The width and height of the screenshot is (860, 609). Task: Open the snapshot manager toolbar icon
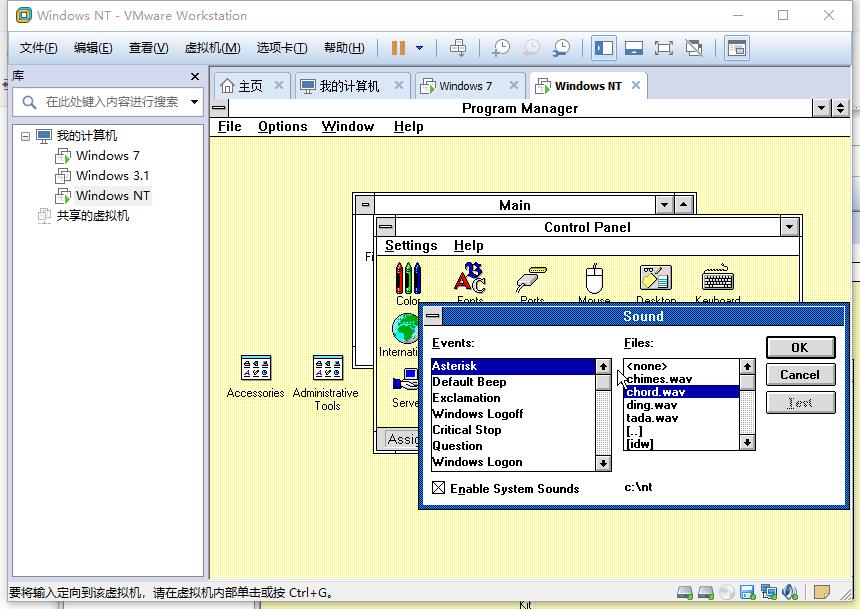click(561, 48)
